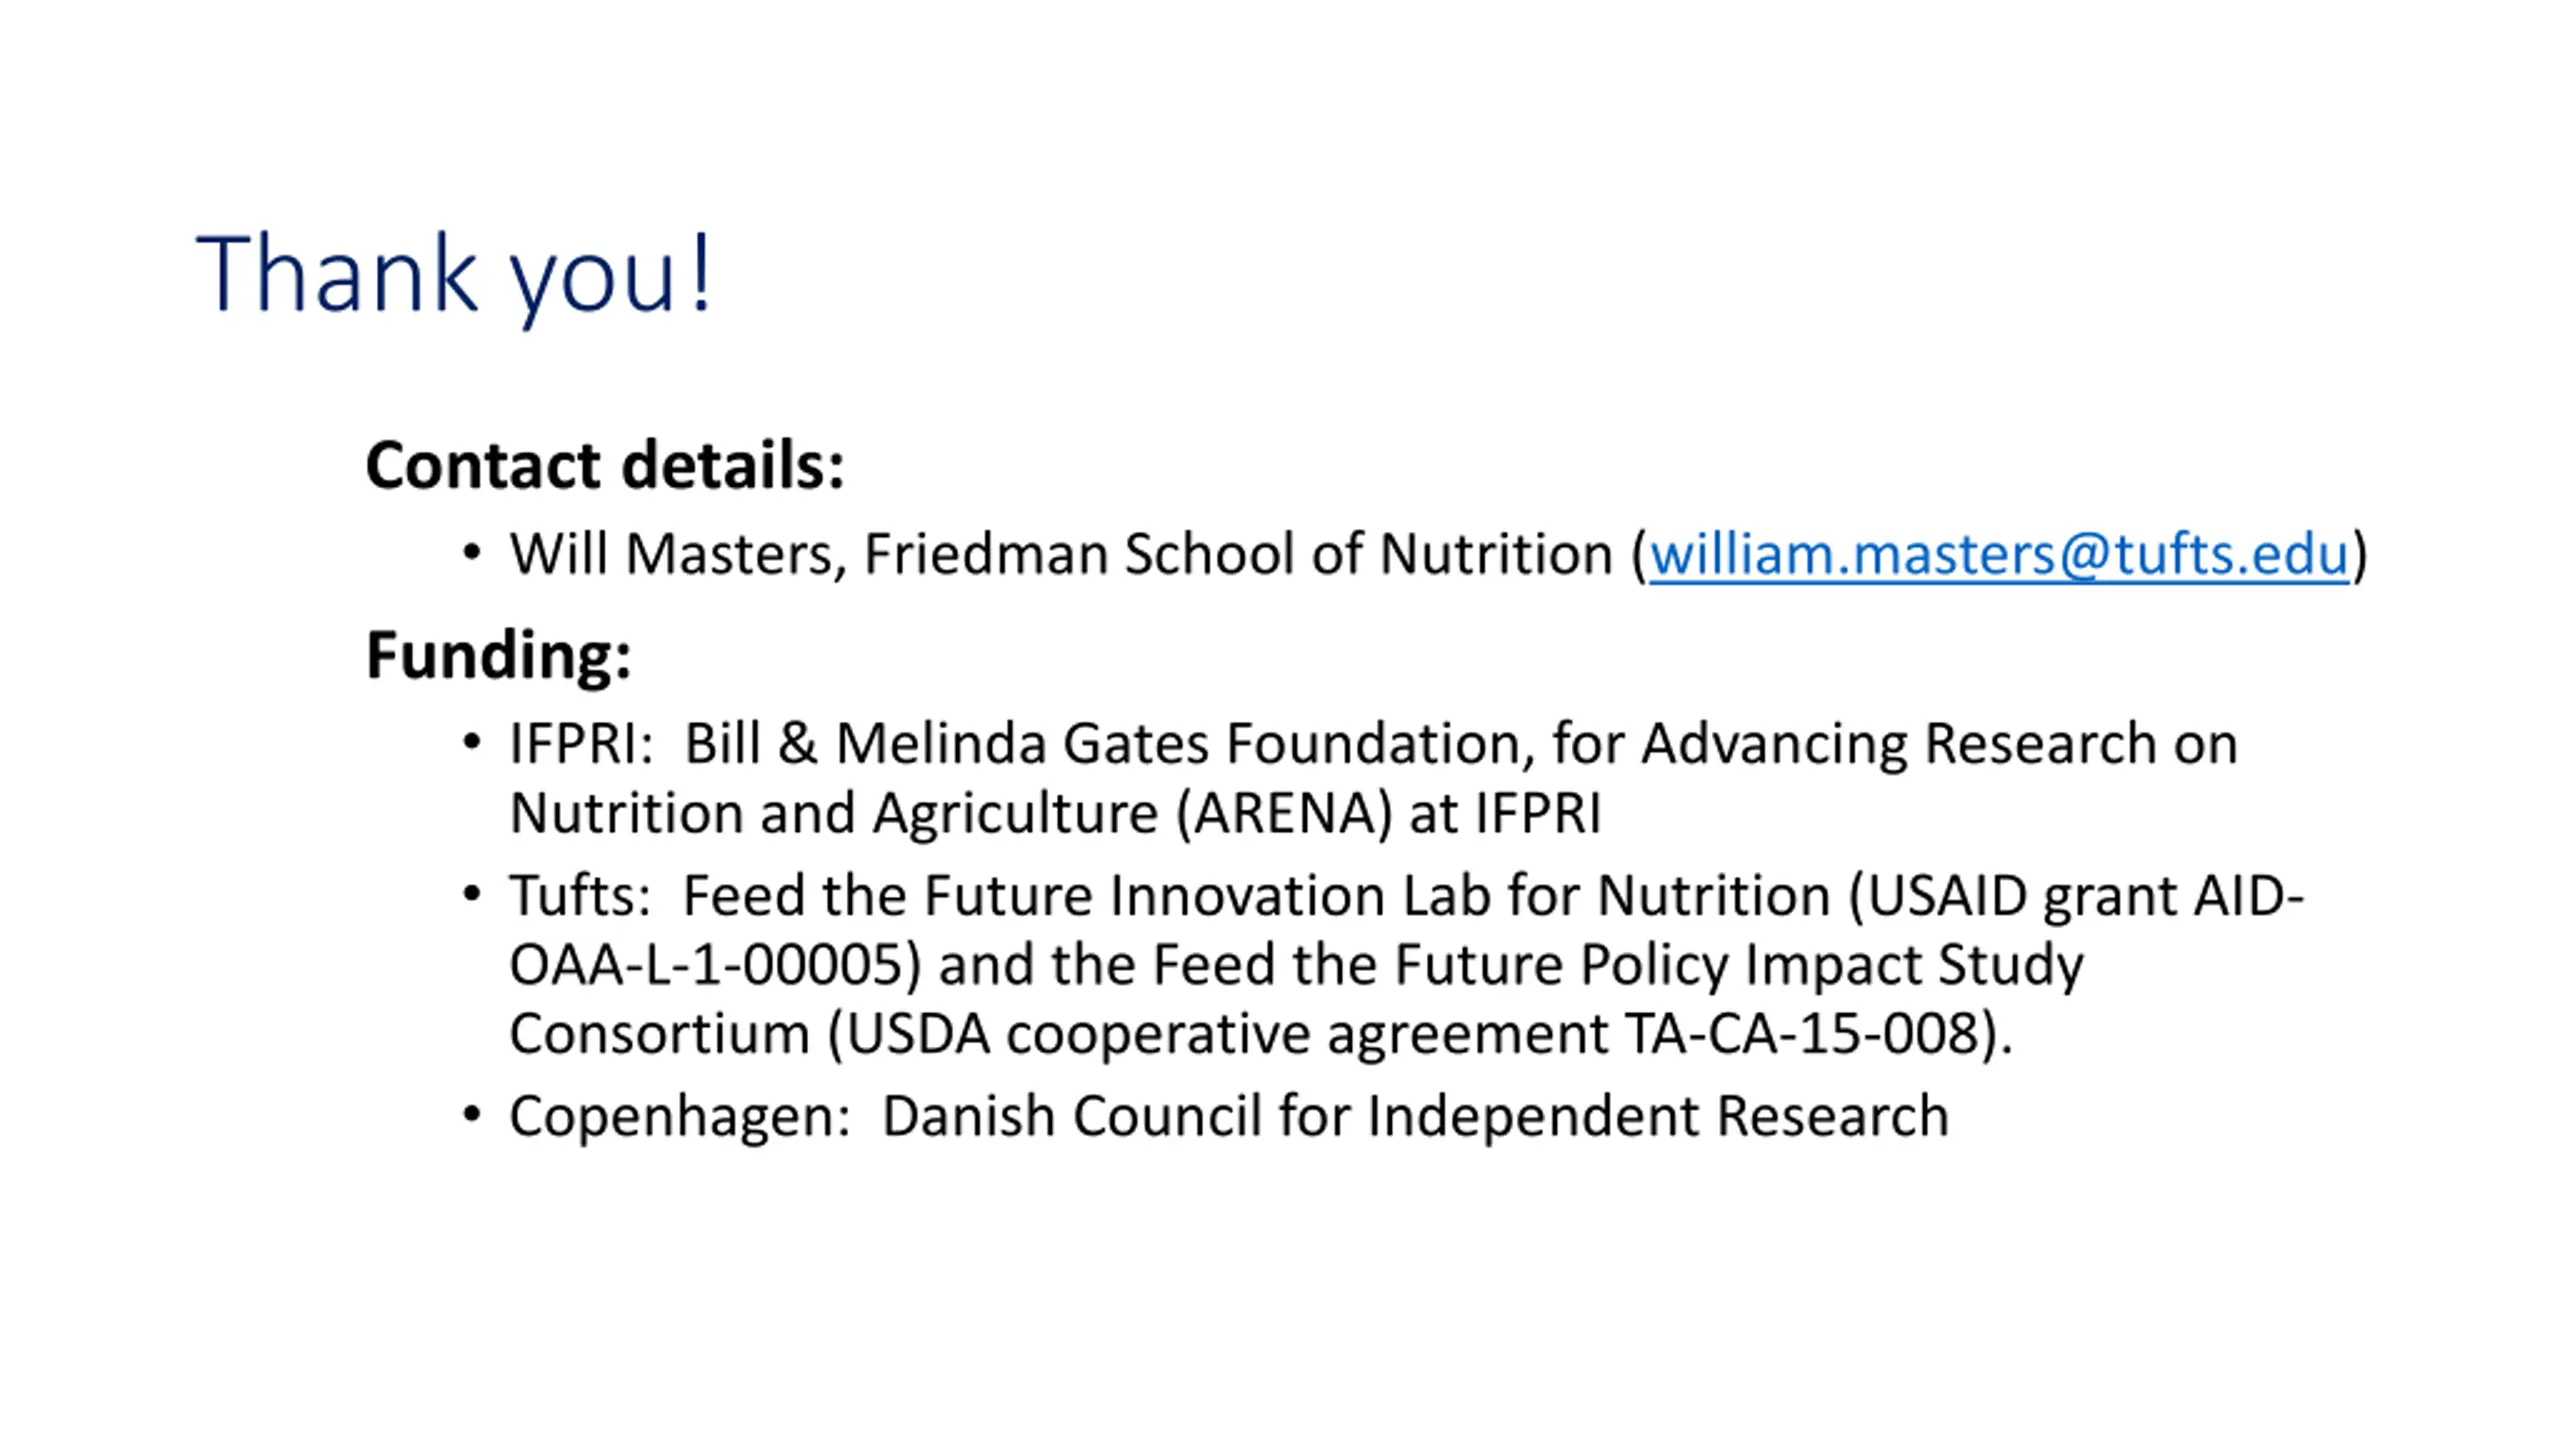Click "USDA cooperative agreement" text

(x=1228, y=1034)
